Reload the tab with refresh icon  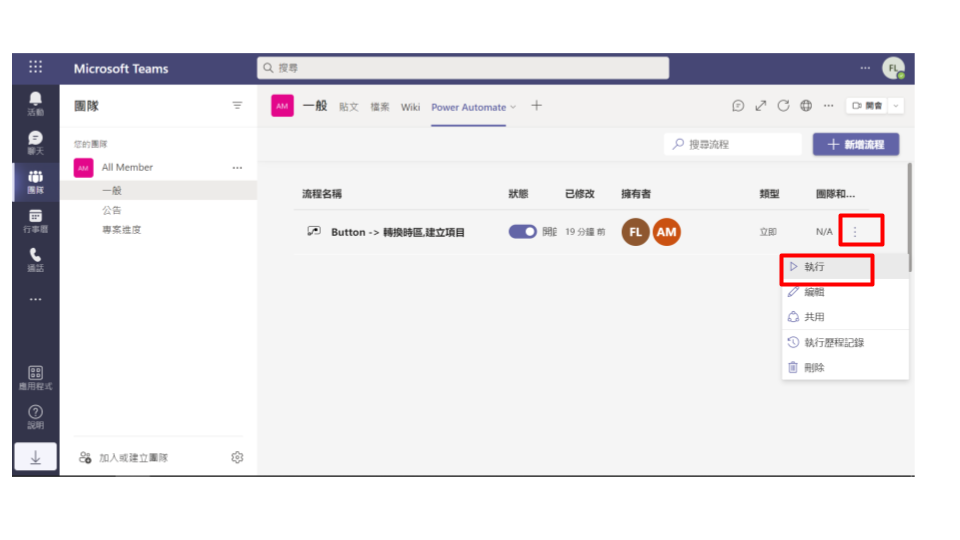coord(783,106)
